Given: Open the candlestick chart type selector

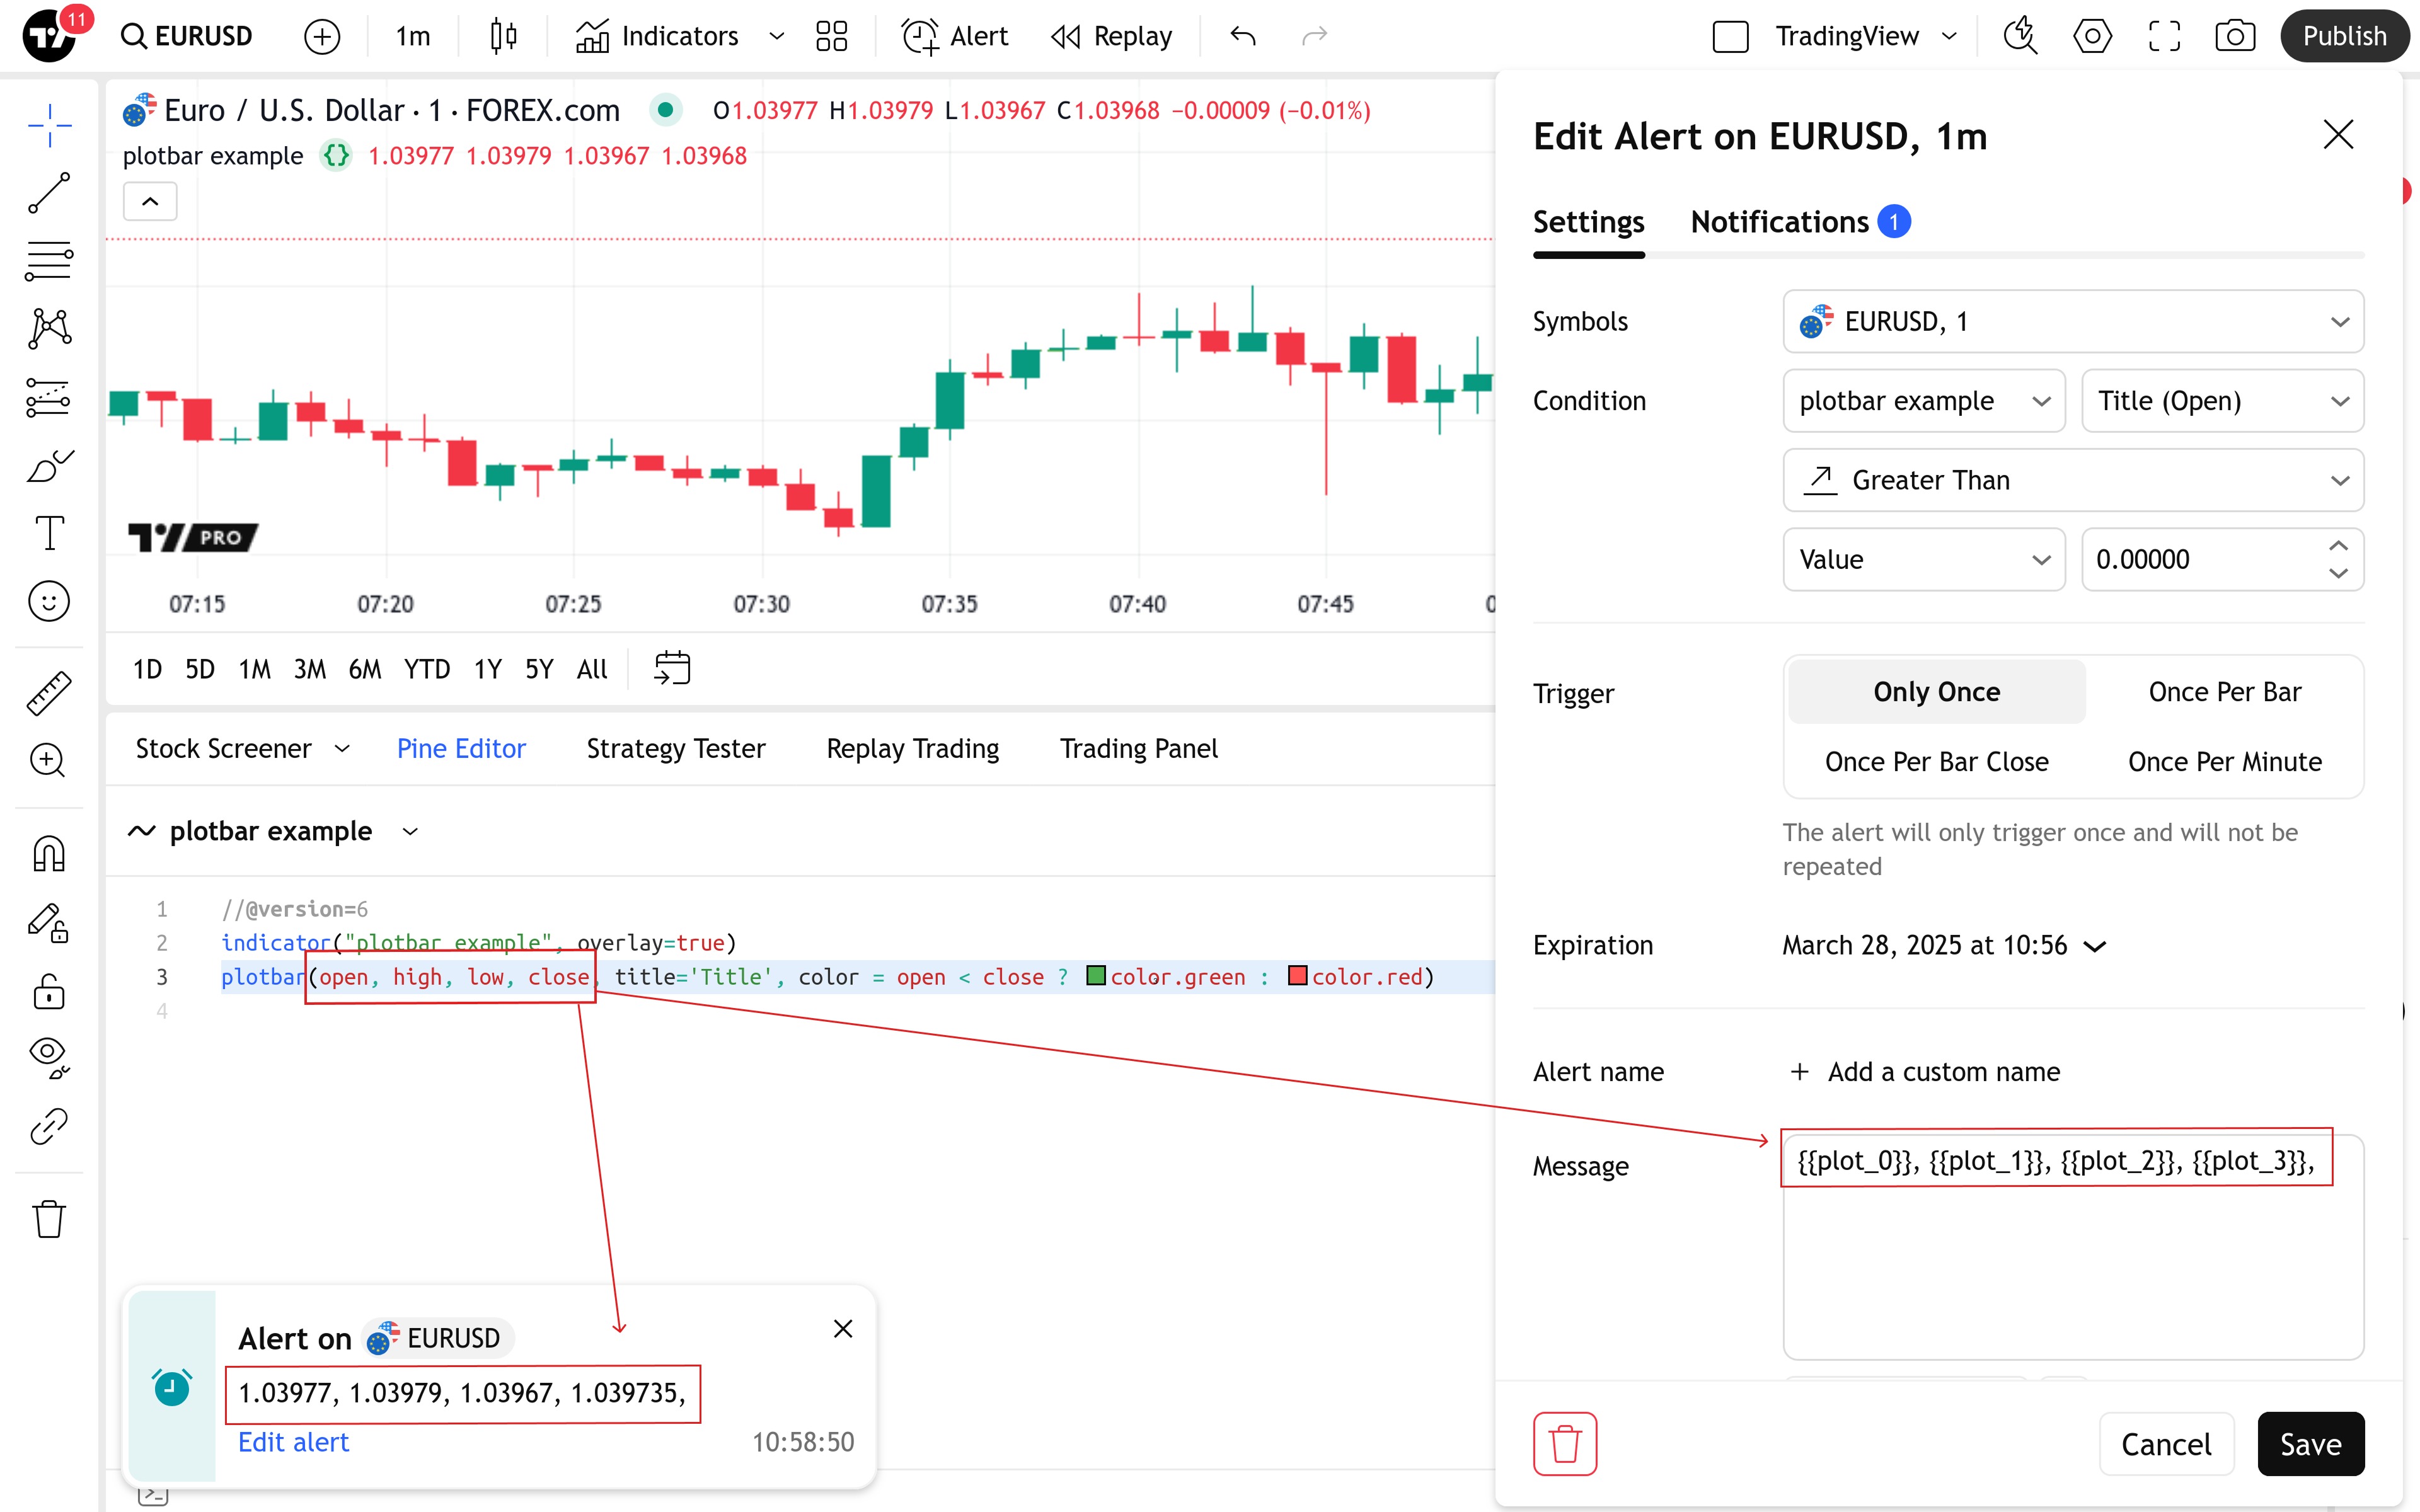Looking at the screenshot, I should (503, 37).
